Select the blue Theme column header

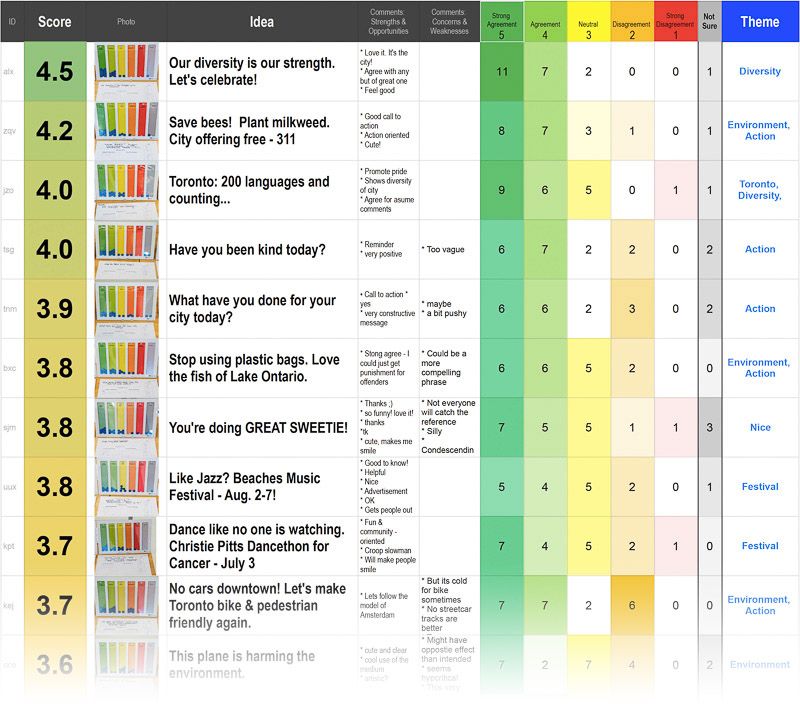(760, 21)
